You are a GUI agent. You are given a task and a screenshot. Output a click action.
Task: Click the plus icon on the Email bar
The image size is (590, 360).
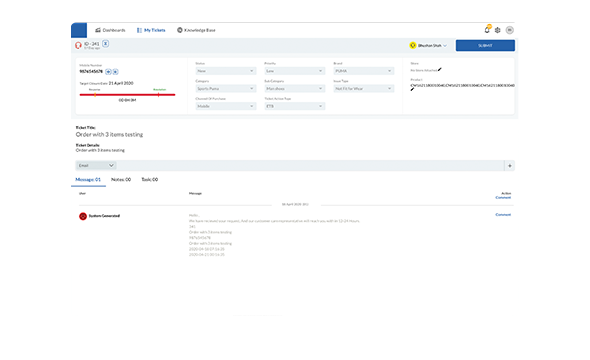coord(509,166)
